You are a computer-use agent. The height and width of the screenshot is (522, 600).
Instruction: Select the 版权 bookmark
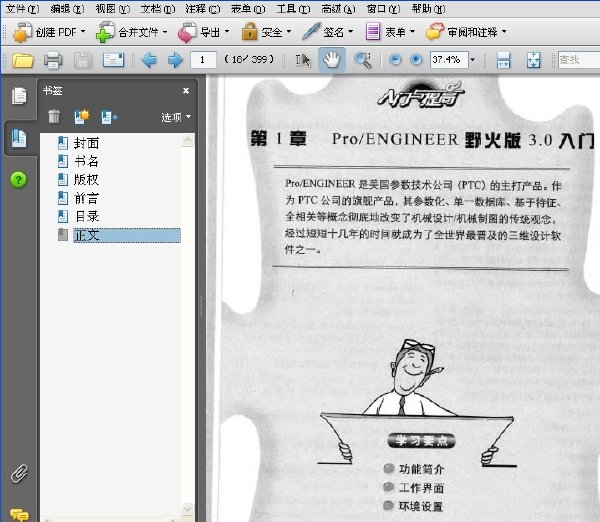[x=86, y=180]
